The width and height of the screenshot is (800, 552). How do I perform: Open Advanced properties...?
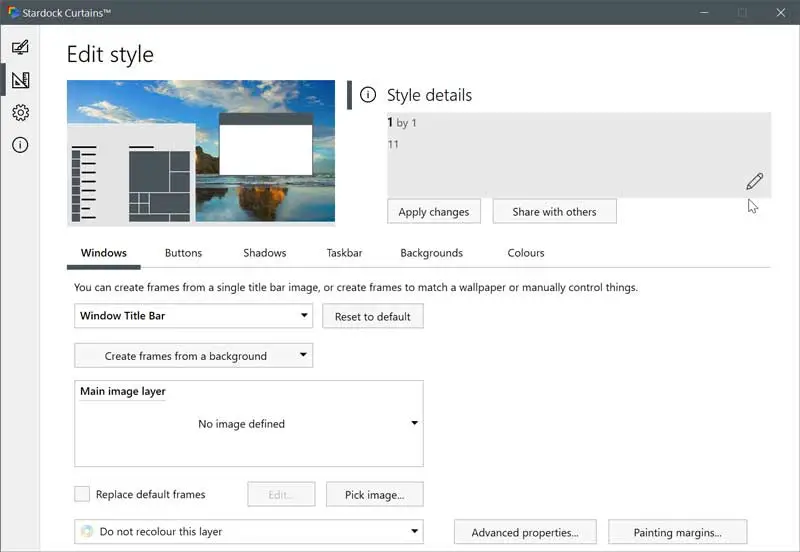(x=525, y=532)
